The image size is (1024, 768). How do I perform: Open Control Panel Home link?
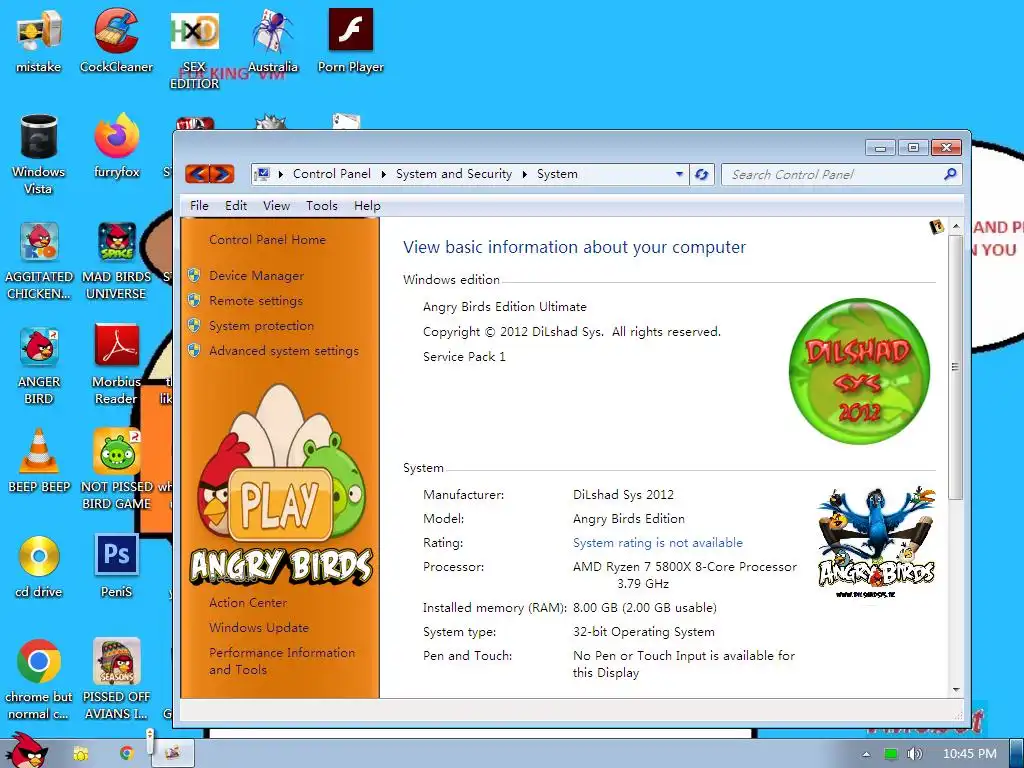pyautogui.click(x=267, y=240)
